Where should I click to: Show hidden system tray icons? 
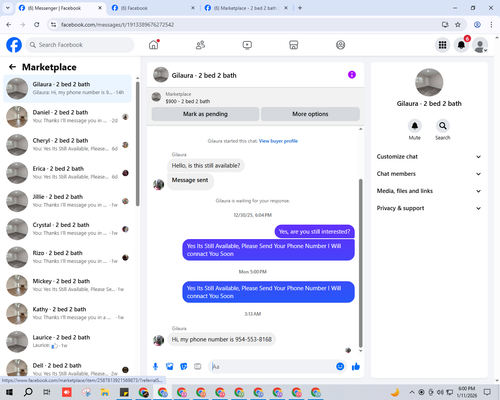click(412, 392)
